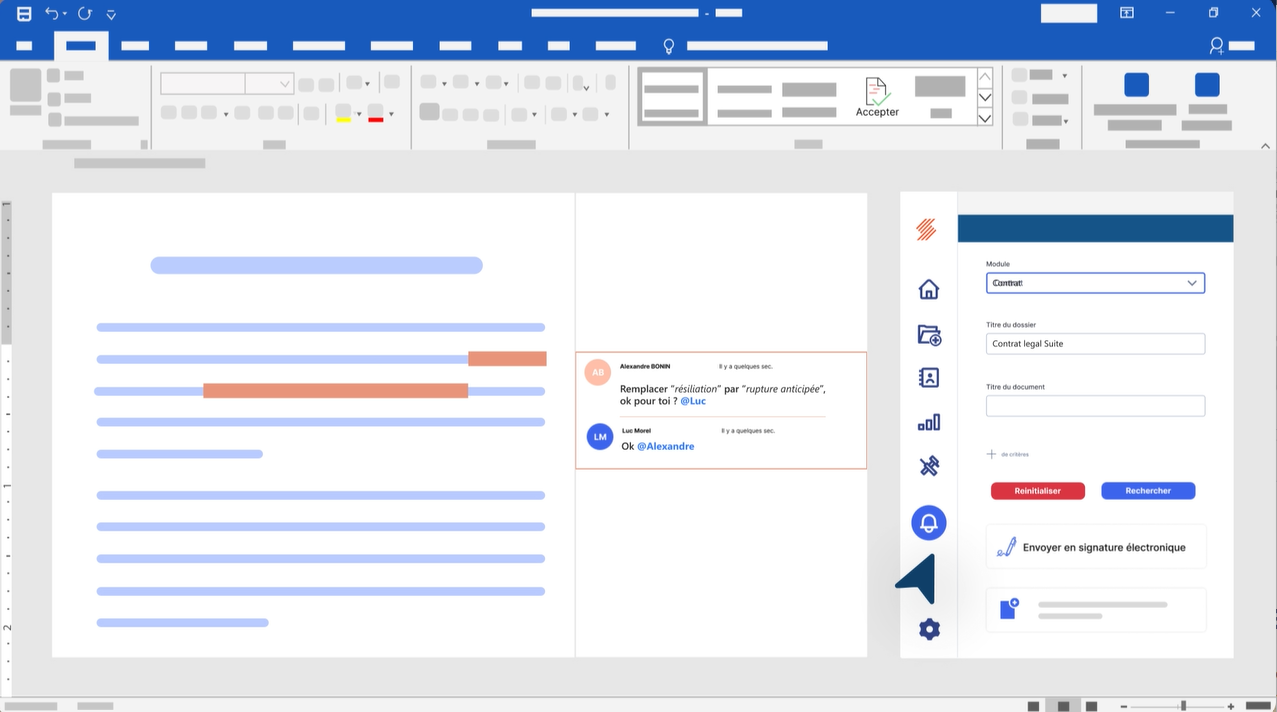Viewport: 1277px width, 712px height.
Task: Click the lightbulb Tell Me icon
Action: point(669,46)
